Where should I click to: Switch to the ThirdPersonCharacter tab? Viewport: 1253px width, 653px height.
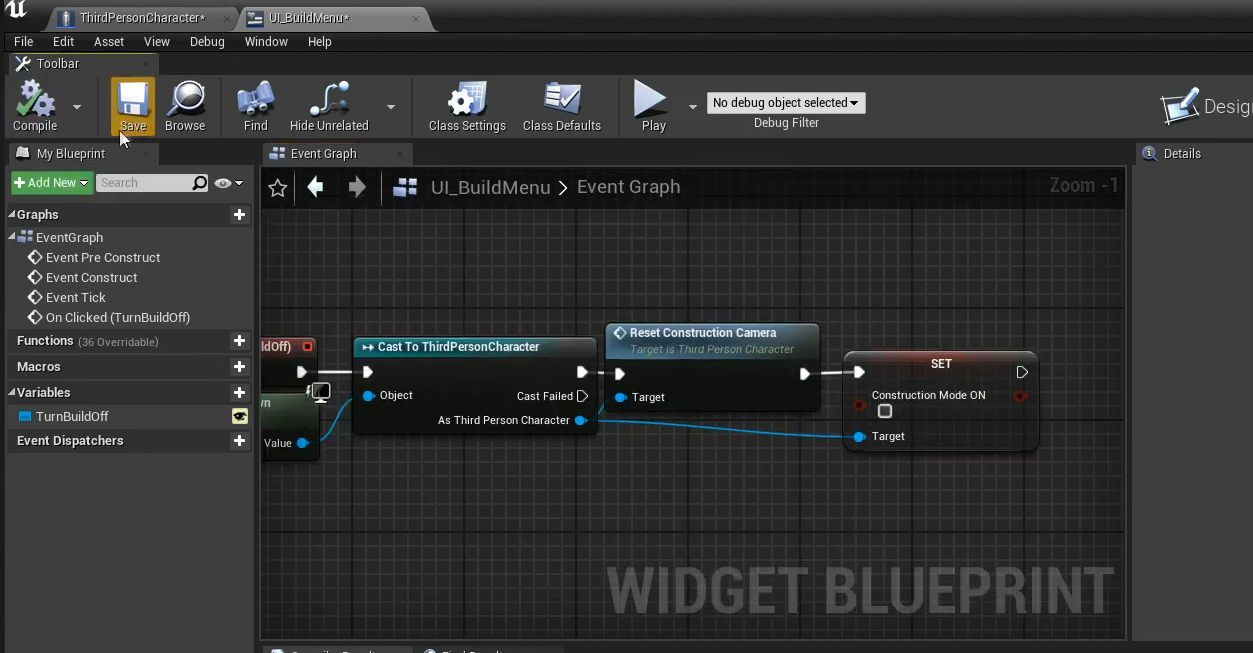click(142, 18)
